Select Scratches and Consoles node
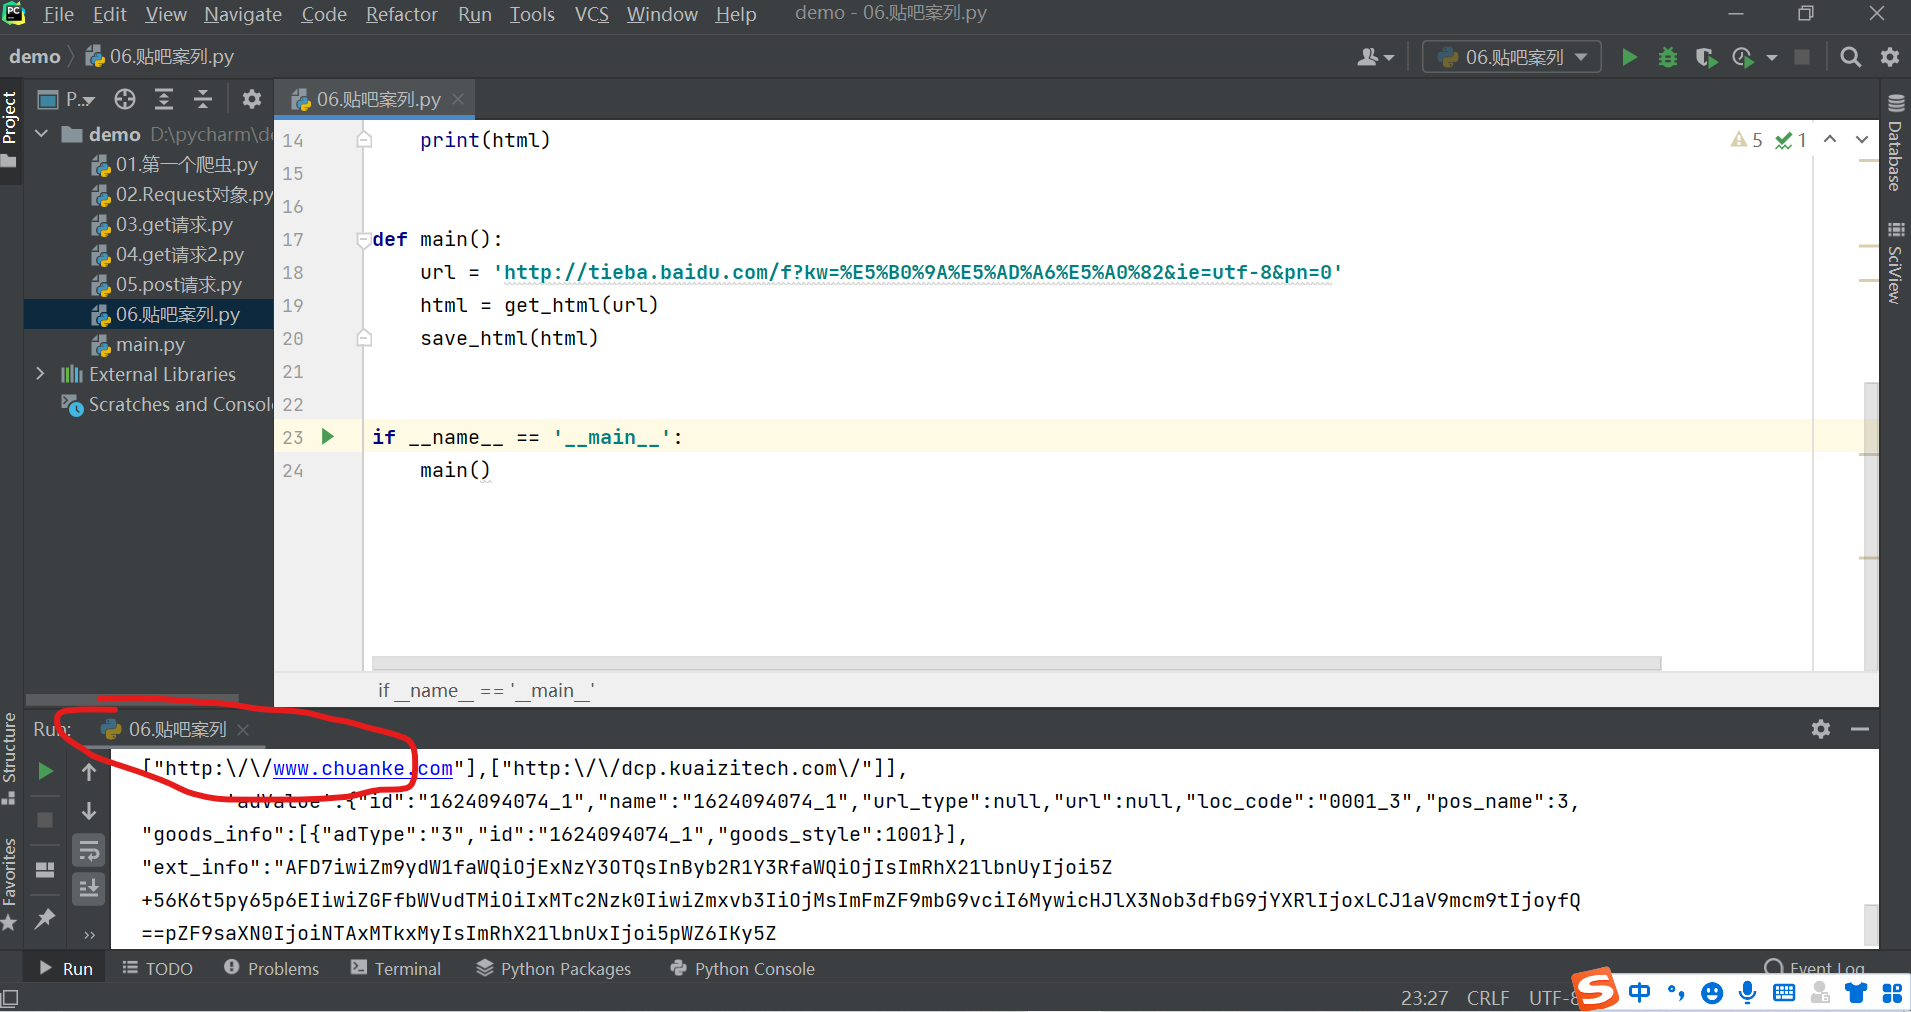 pyautogui.click(x=168, y=404)
